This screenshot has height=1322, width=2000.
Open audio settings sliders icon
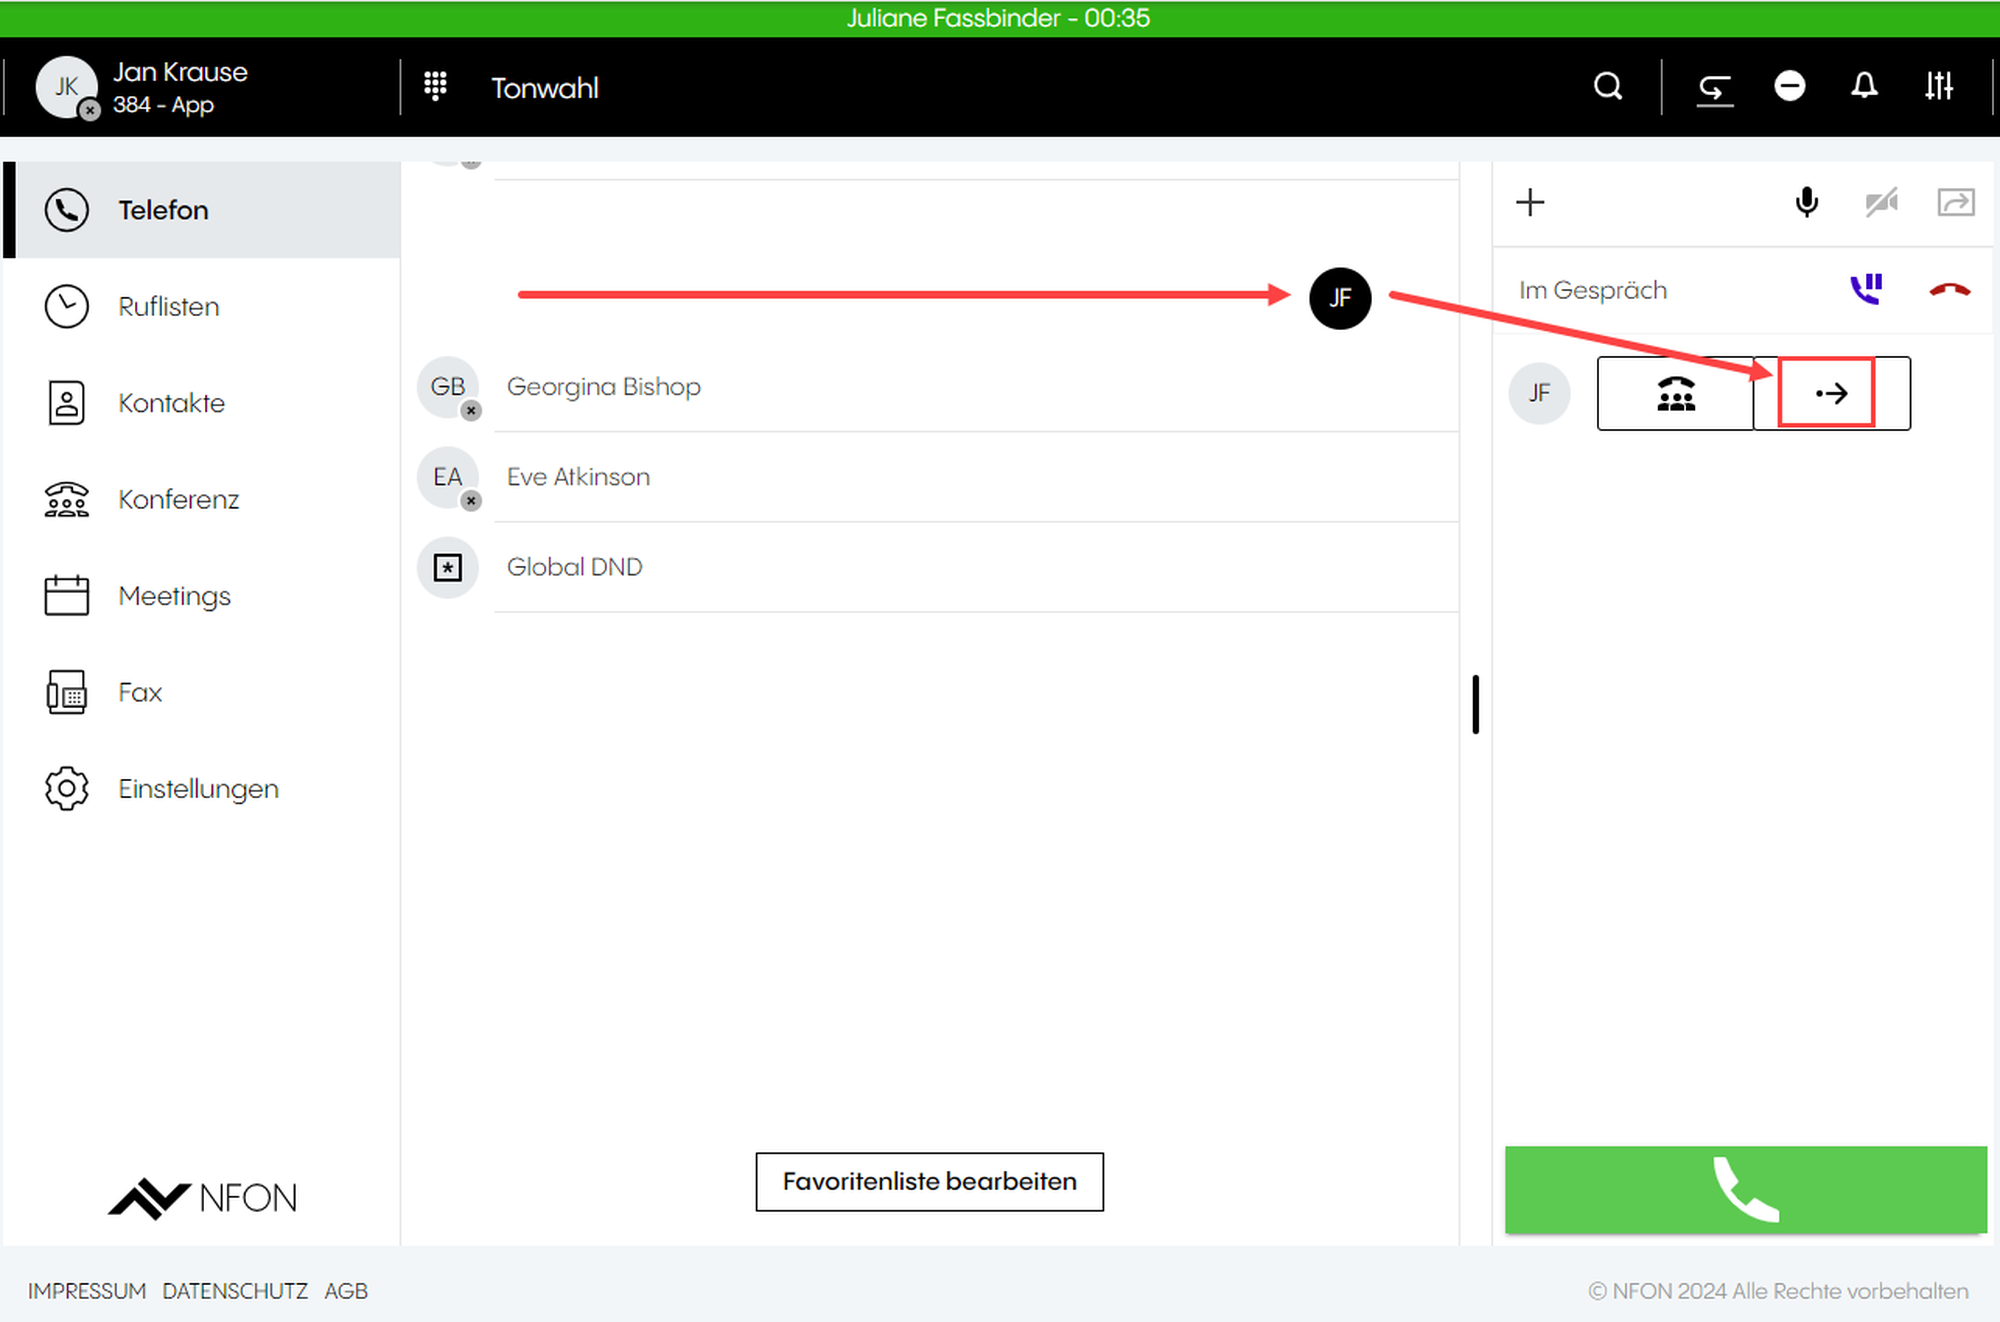point(1939,87)
